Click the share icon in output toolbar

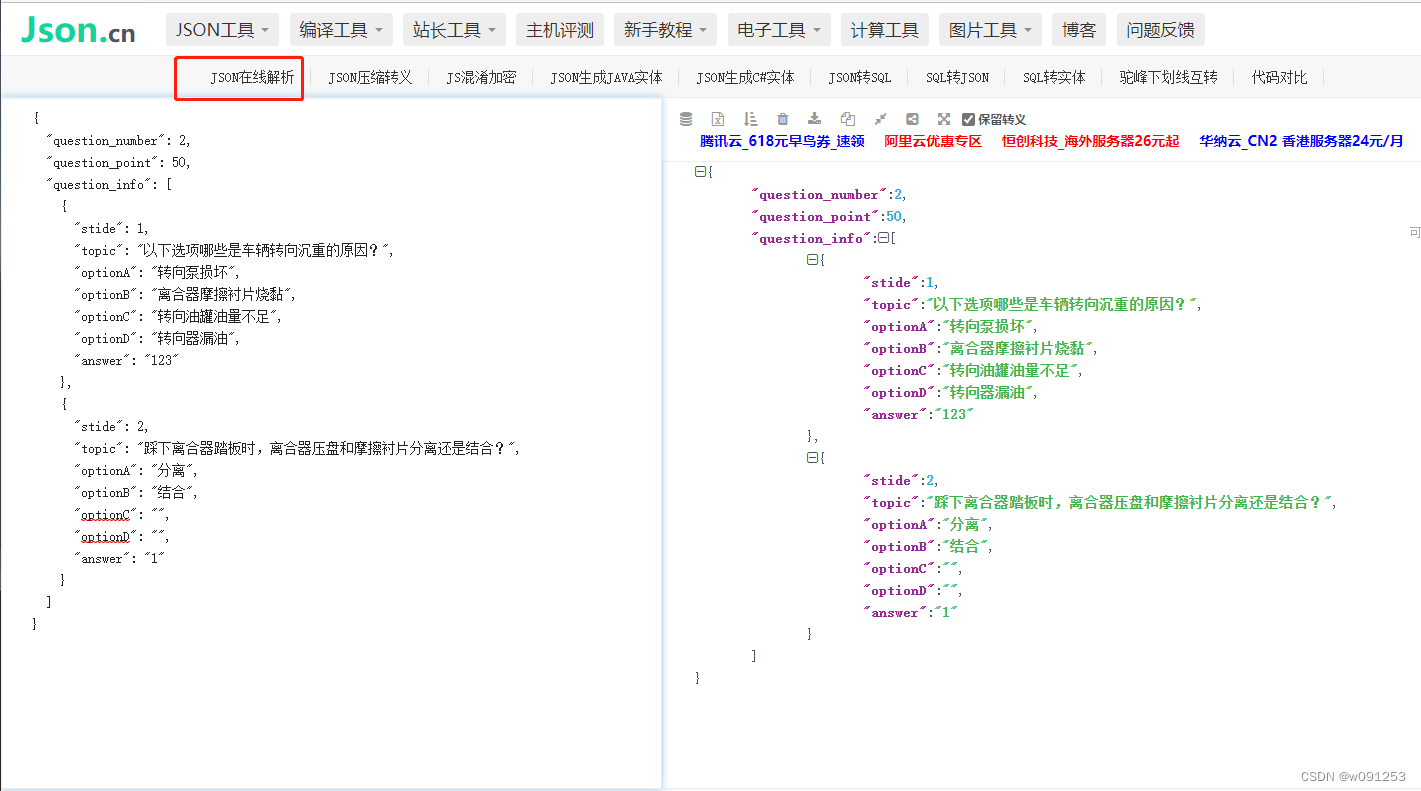coord(912,119)
